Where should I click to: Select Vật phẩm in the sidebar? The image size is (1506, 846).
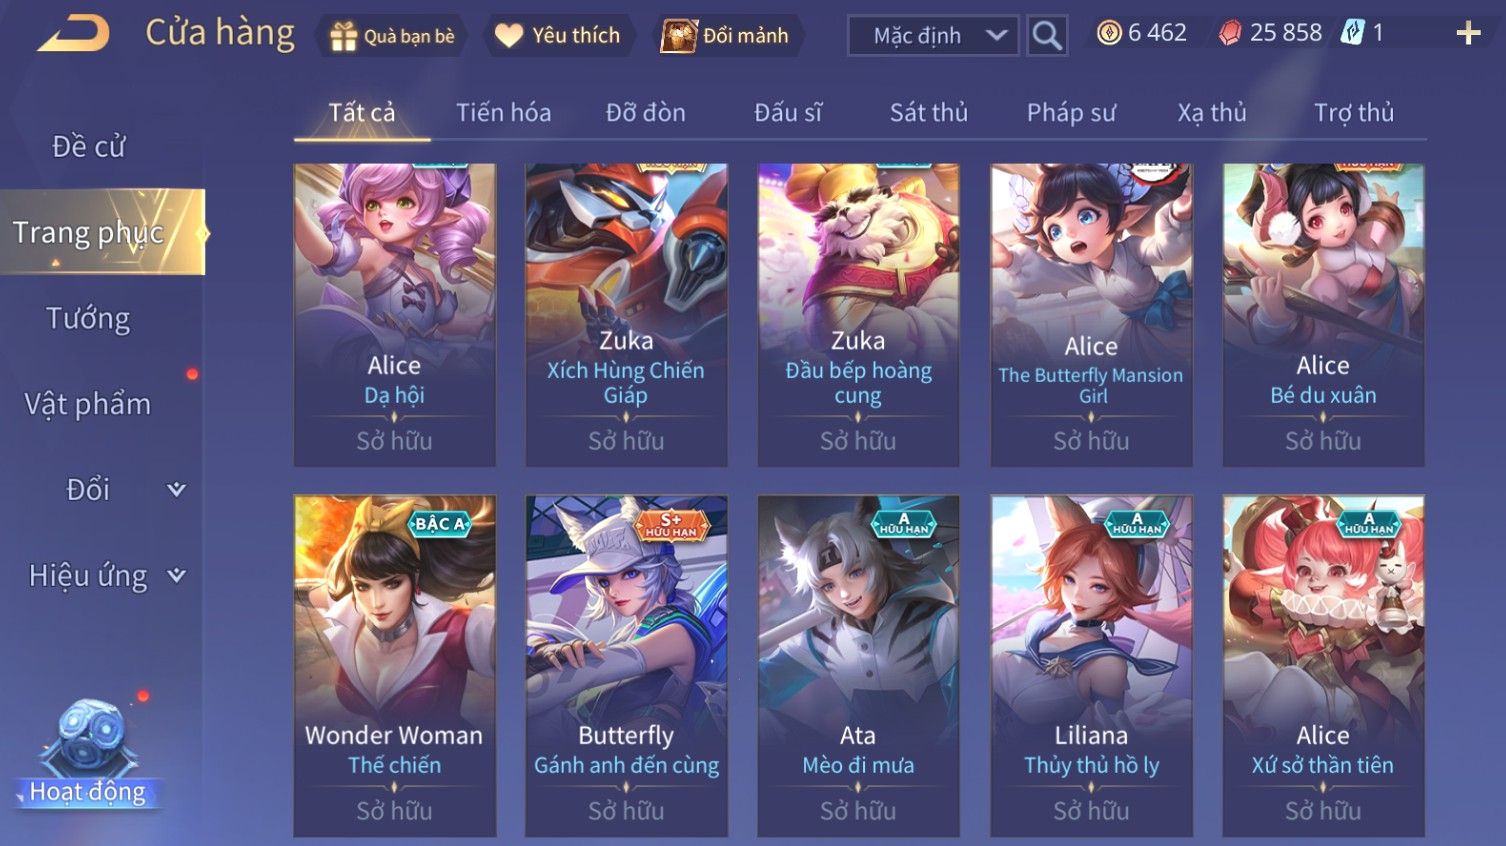(88, 404)
